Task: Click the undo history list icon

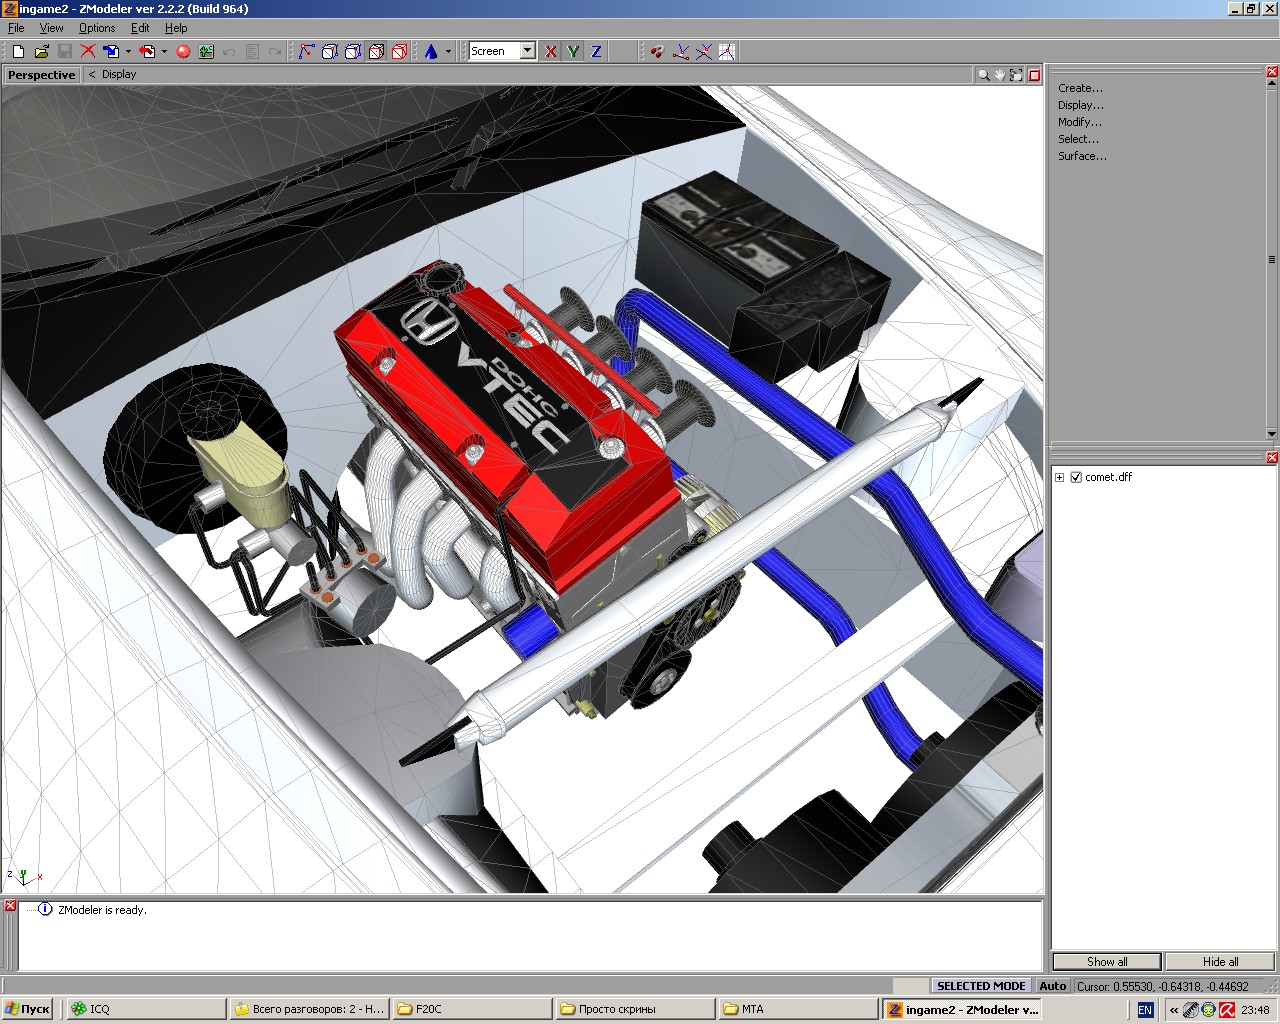Action: coord(252,51)
